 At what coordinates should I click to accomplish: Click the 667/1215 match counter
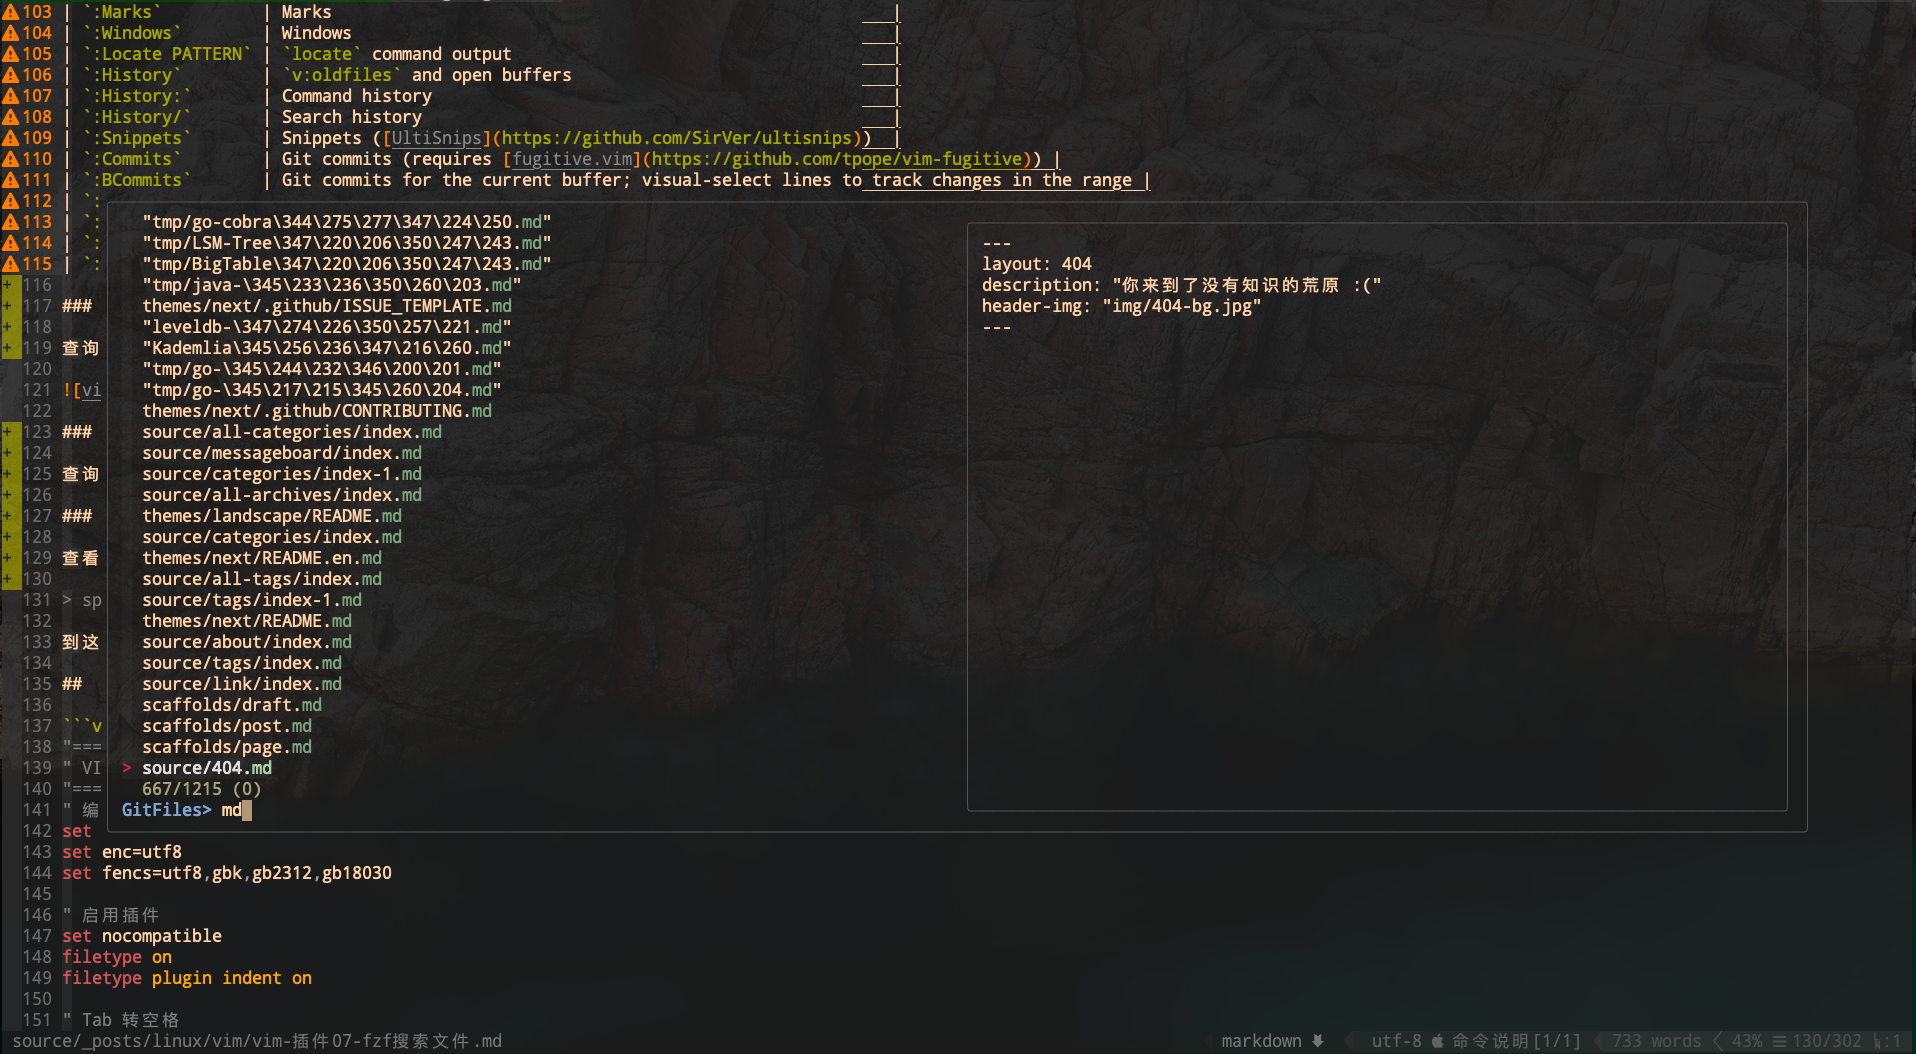point(202,789)
